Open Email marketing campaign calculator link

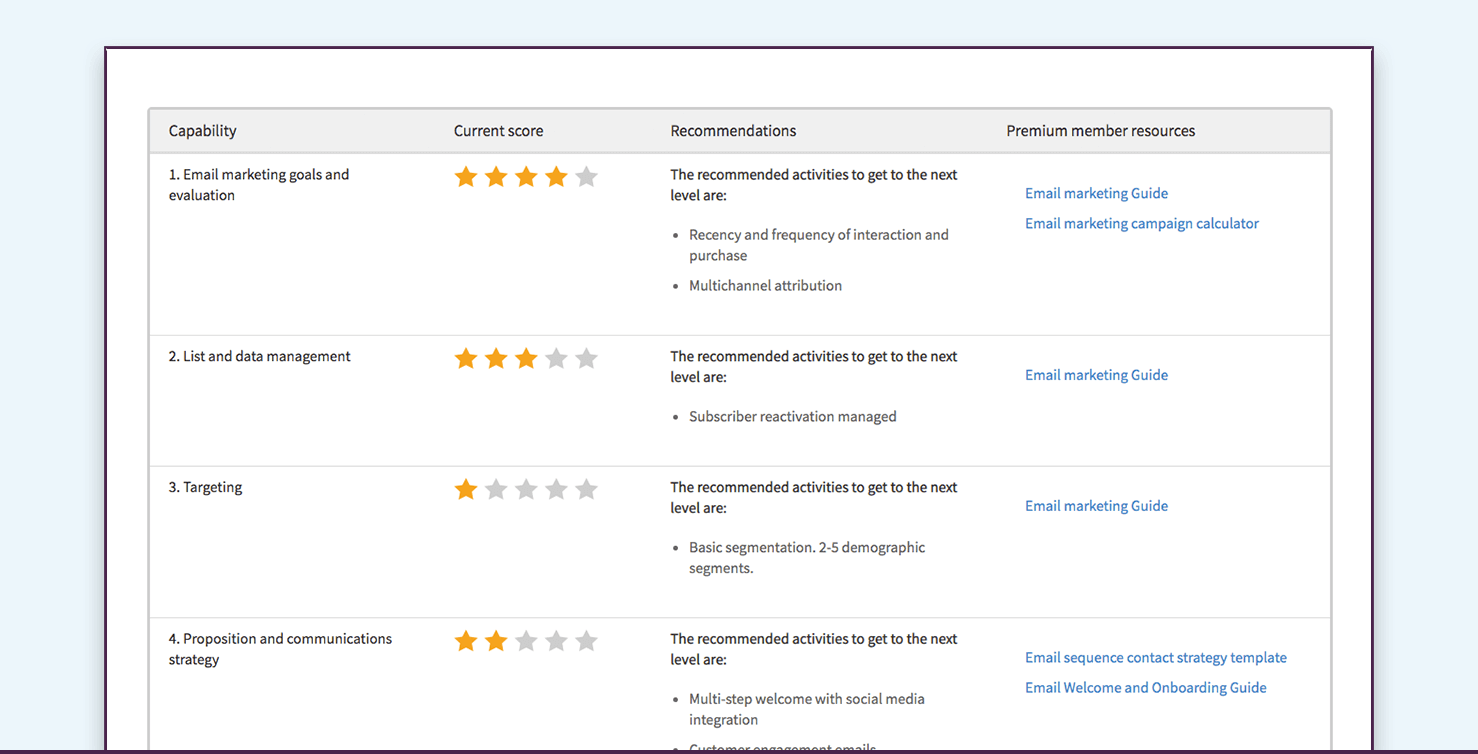pyautogui.click(x=1141, y=224)
